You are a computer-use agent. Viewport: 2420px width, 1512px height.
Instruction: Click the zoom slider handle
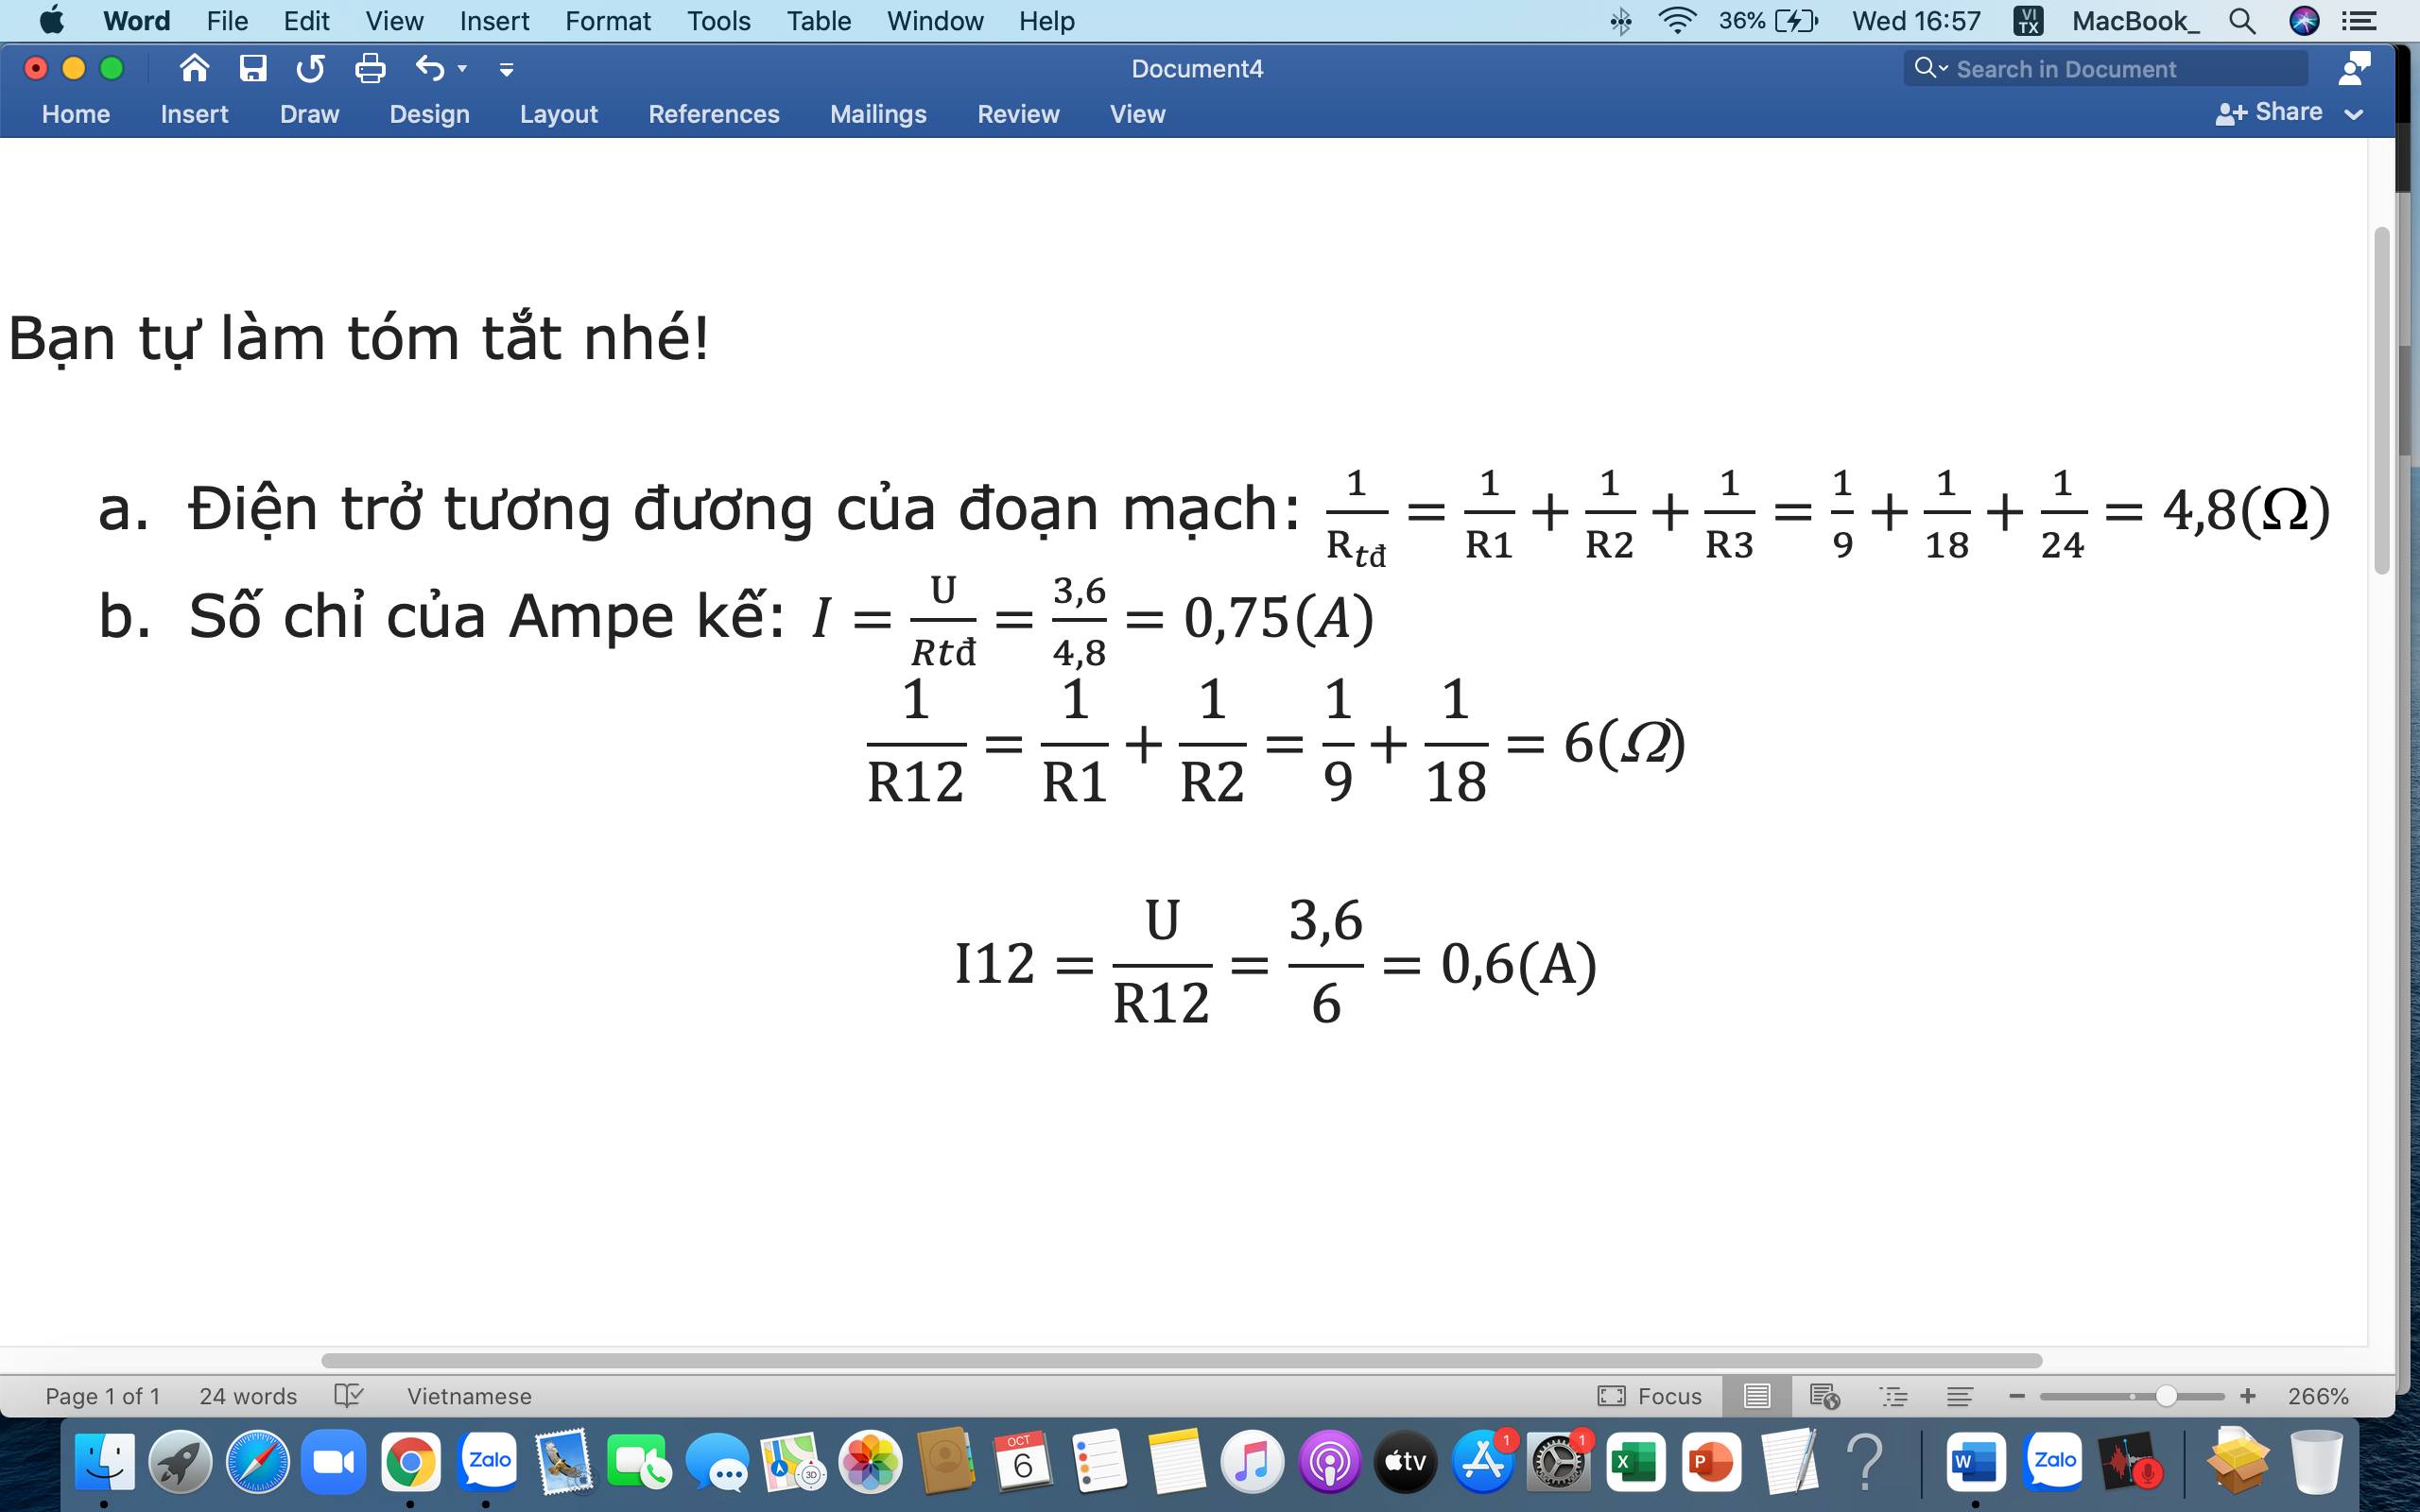coord(2166,1396)
